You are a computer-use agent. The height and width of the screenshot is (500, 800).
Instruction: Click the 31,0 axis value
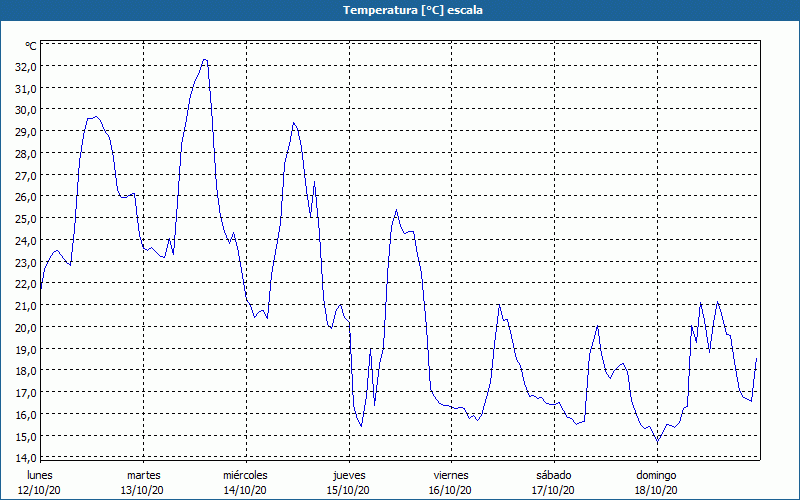tap(27, 89)
